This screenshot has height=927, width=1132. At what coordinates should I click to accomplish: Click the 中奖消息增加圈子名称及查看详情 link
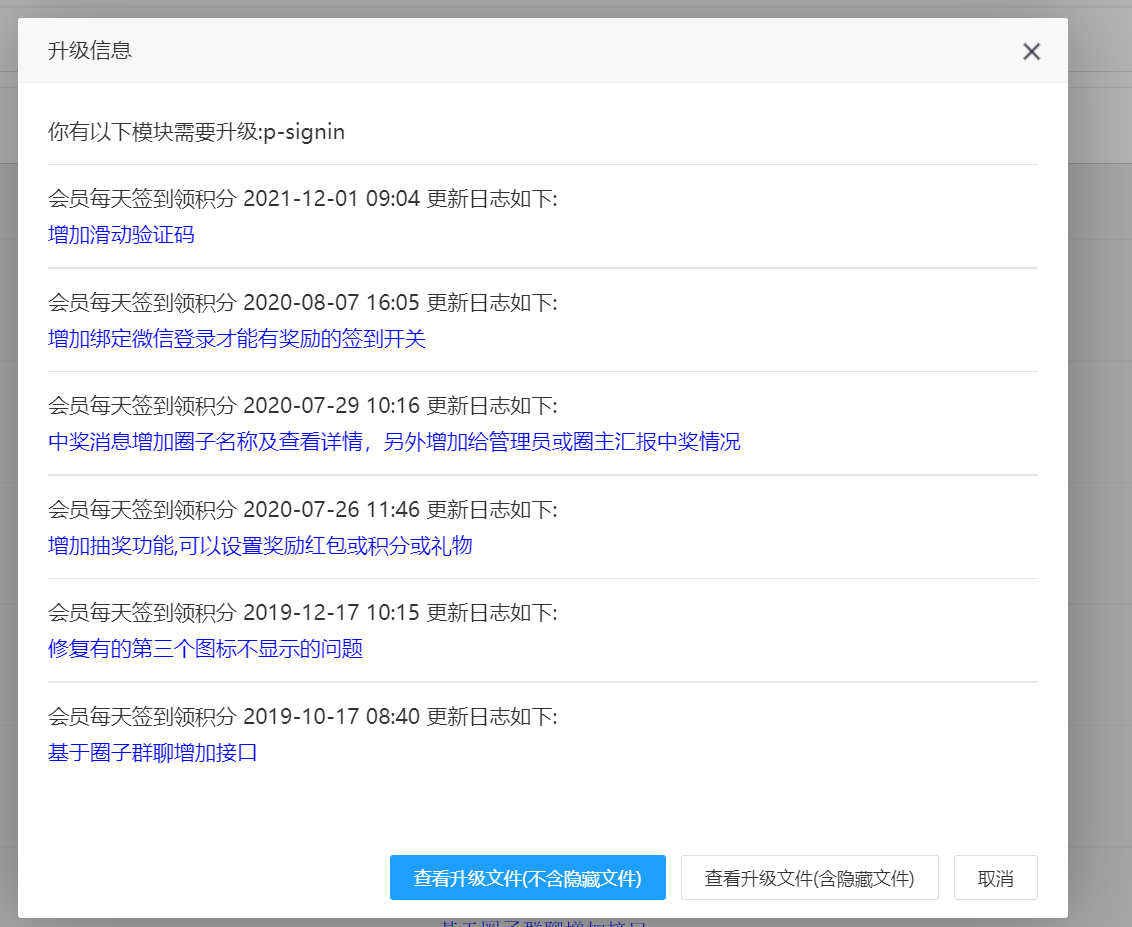point(394,442)
